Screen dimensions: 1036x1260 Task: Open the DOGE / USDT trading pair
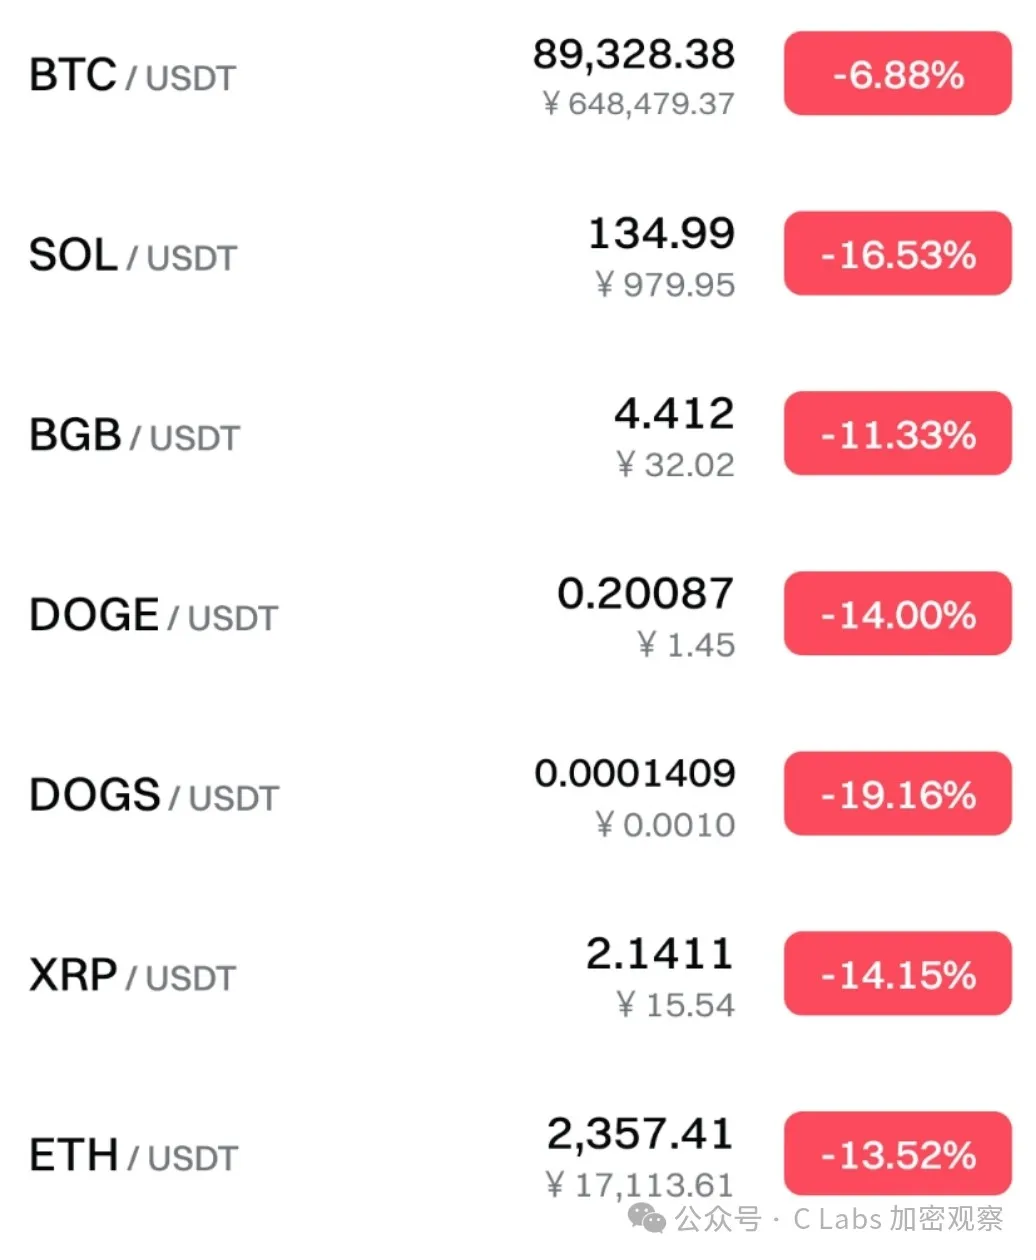click(153, 616)
